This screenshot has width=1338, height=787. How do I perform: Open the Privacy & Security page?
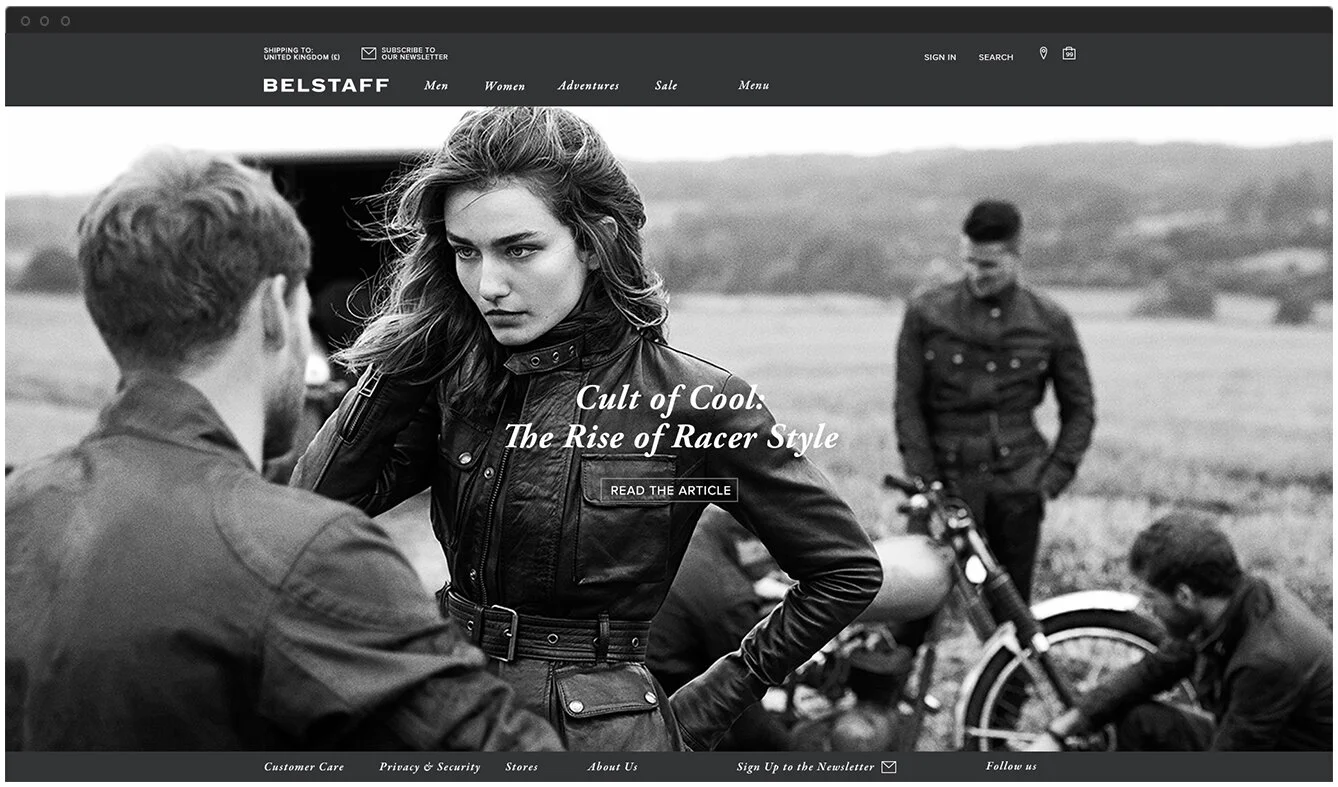[429, 766]
